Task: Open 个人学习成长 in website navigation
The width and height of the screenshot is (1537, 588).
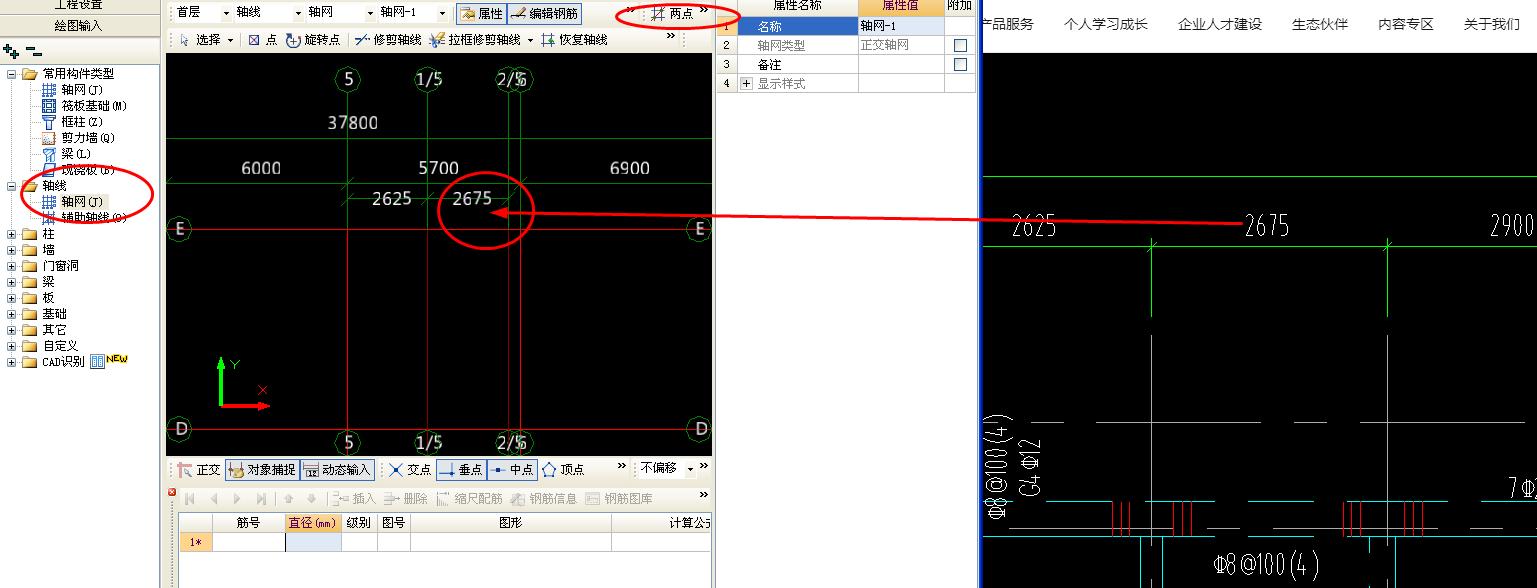Action: pyautogui.click(x=1106, y=24)
